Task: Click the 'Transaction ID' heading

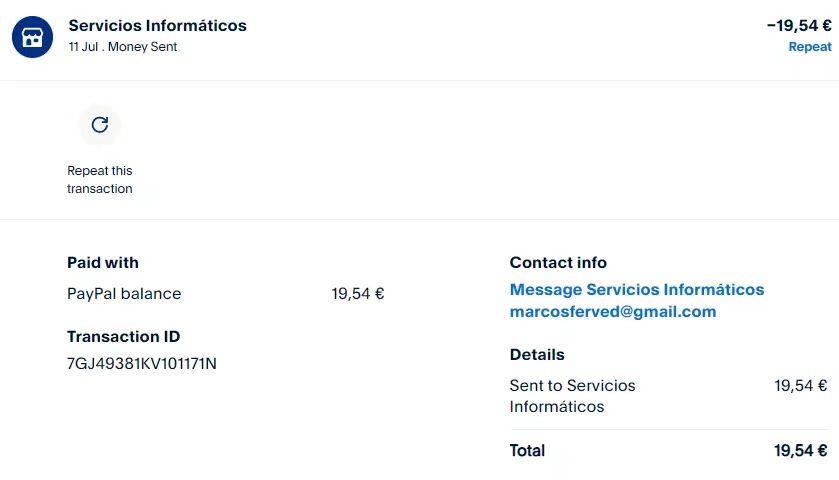Action: 123,337
